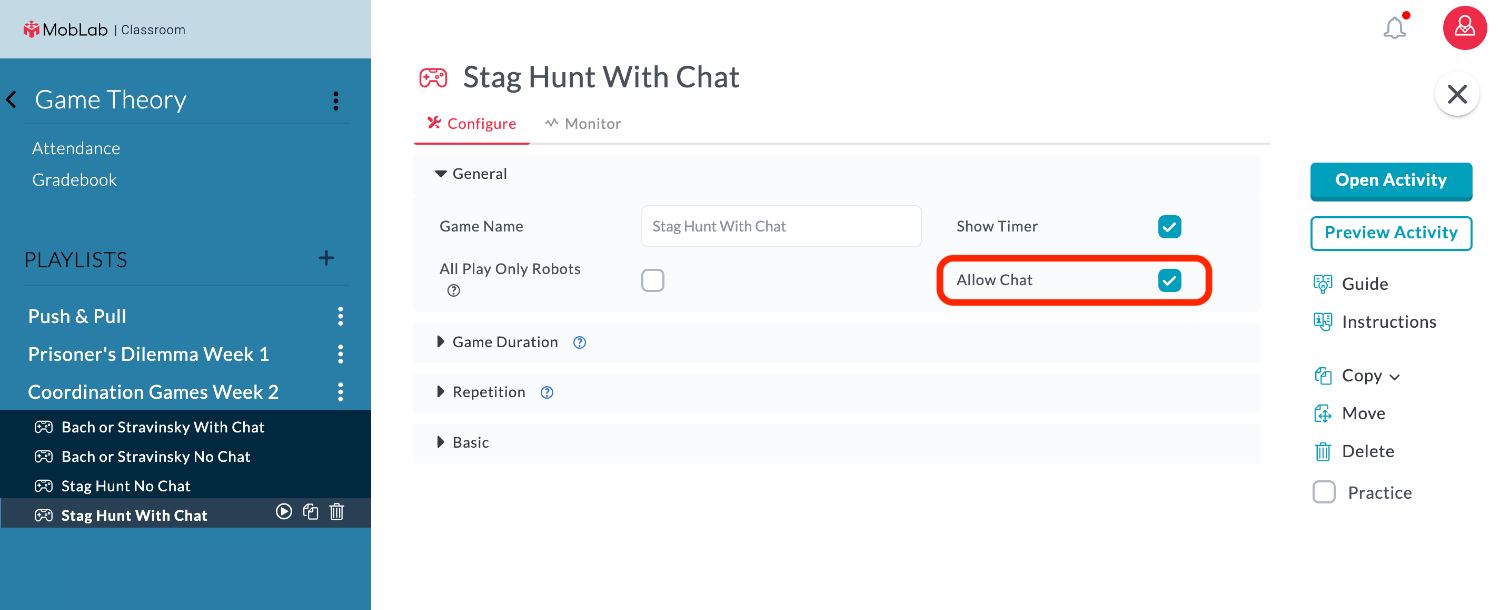
Task: Click the trash icon beside Stag Hunt With Chat
Action: (x=337, y=512)
